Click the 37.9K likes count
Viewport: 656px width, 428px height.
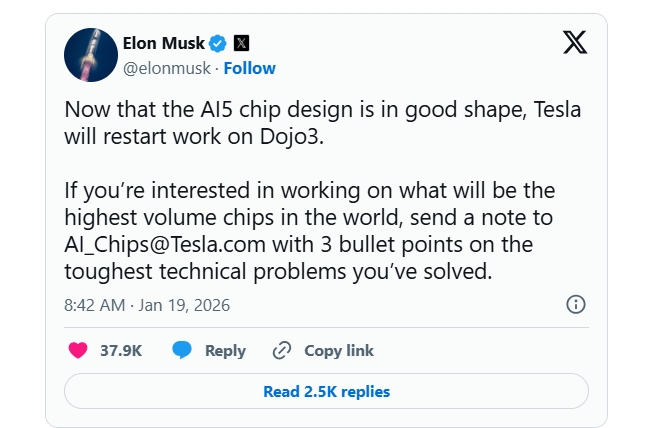point(121,350)
